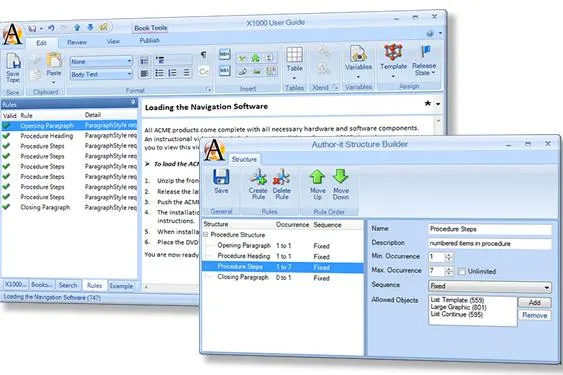Image resolution: width=563 pixels, height=375 pixels.
Task: Click Save Topic icon in main ribbon
Action: (x=13, y=61)
